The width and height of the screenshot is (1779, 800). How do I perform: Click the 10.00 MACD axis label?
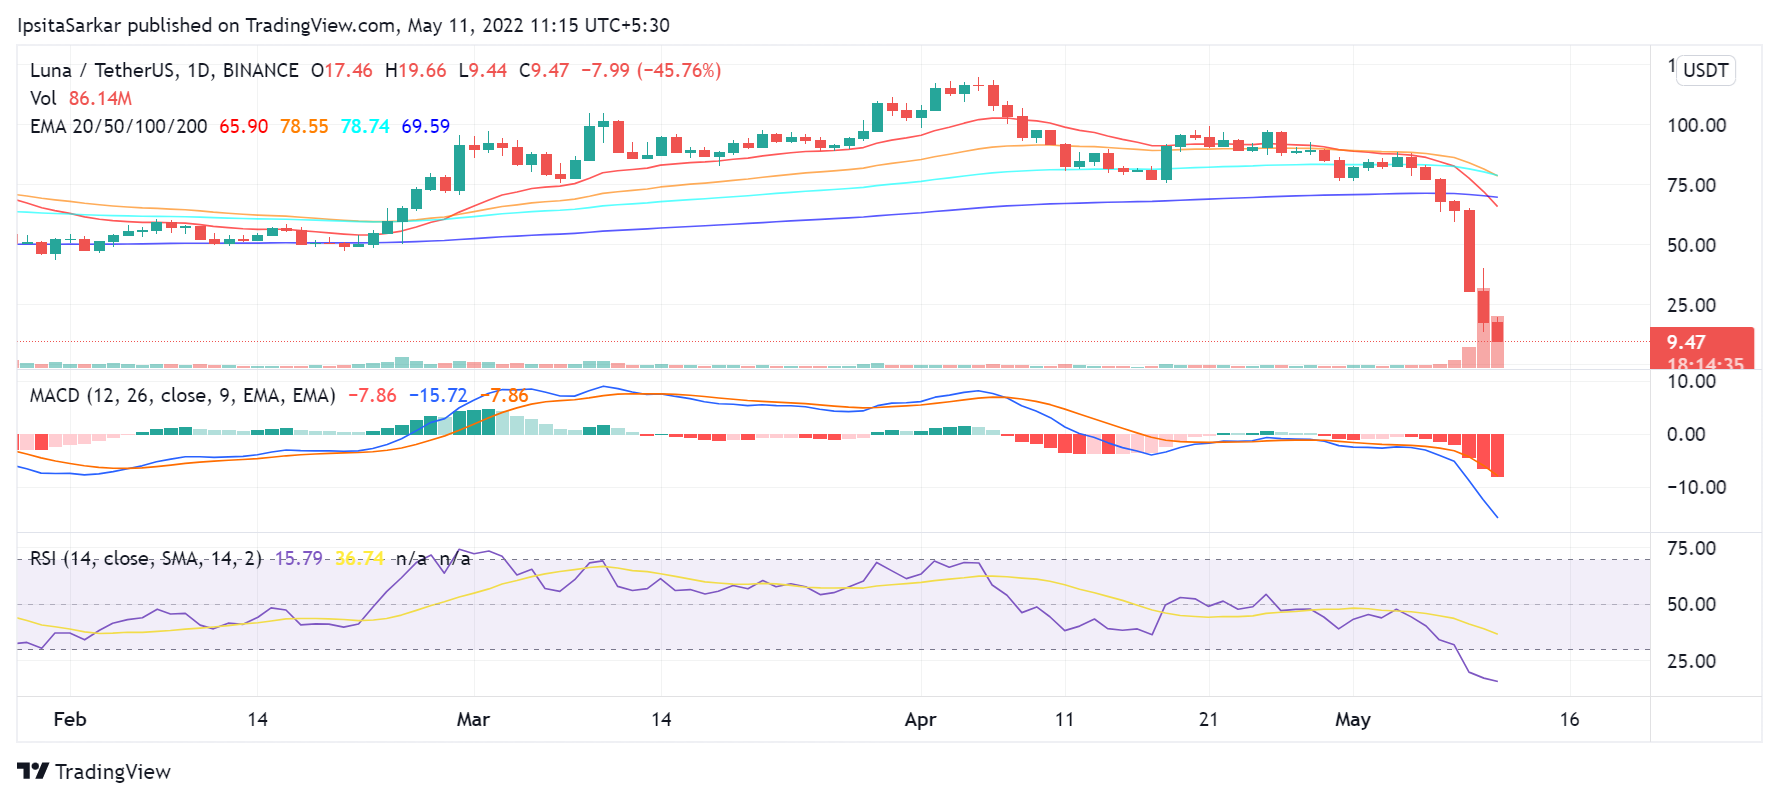pyautogui.click(x=1692, y=381)
